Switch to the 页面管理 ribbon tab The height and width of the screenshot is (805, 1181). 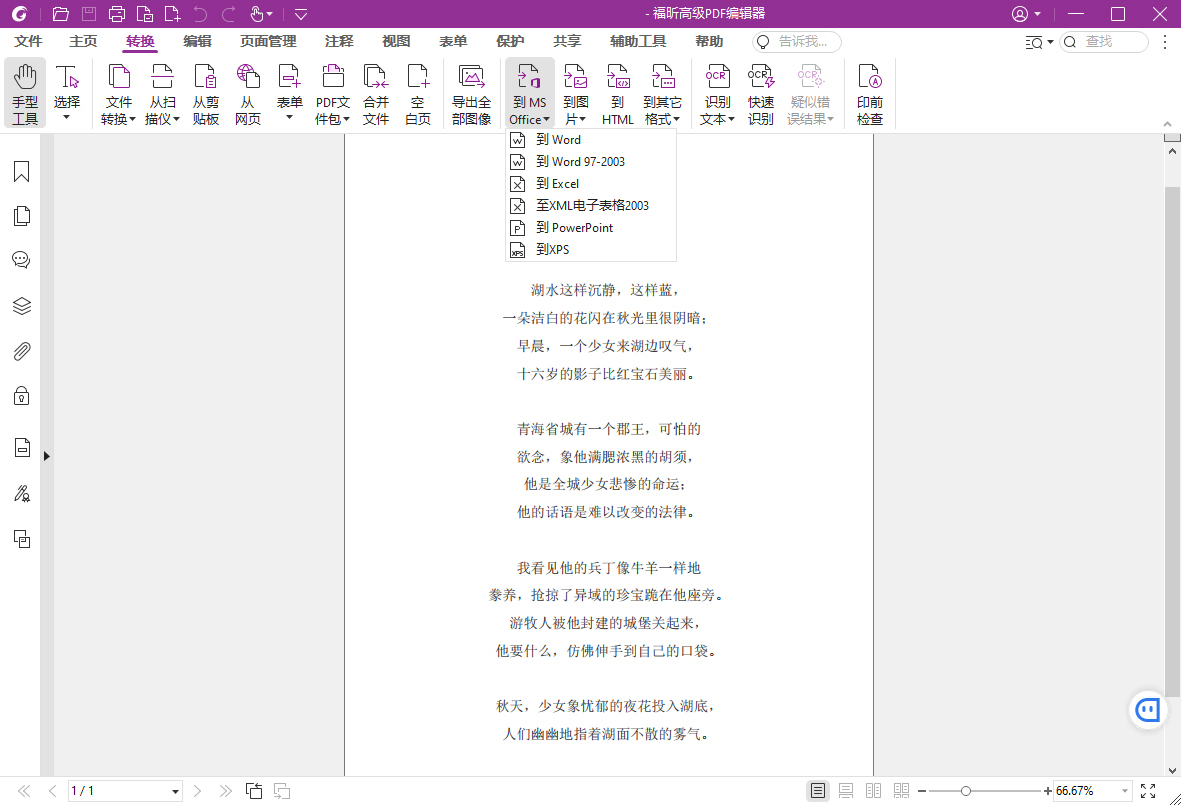coord(267,41)
